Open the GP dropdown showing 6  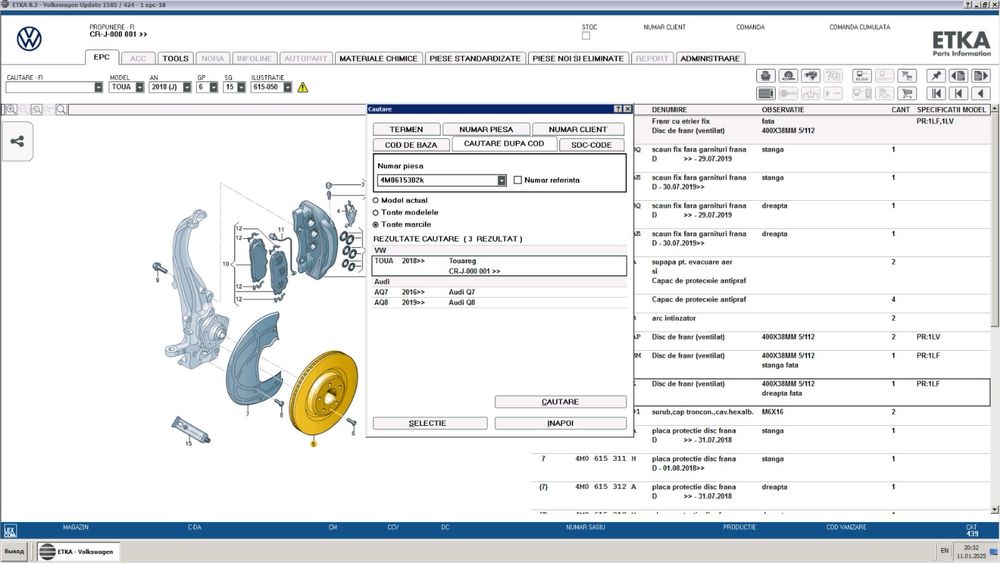coord(214,87)
